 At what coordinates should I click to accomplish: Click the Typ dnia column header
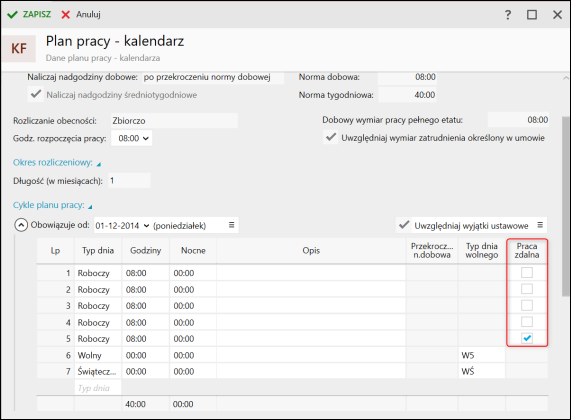[98, 251]
